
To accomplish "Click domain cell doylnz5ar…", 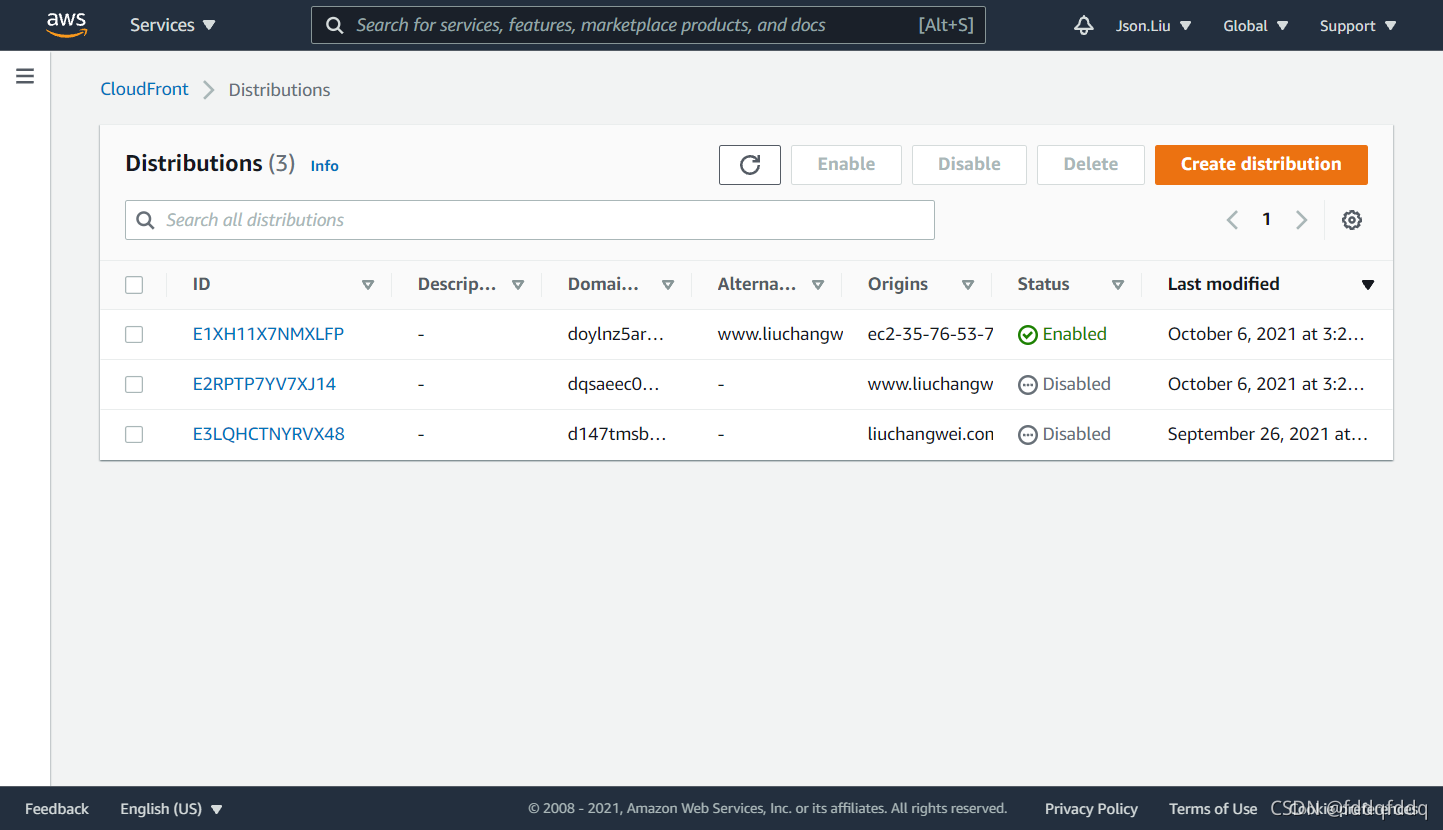I will (615, 335).
